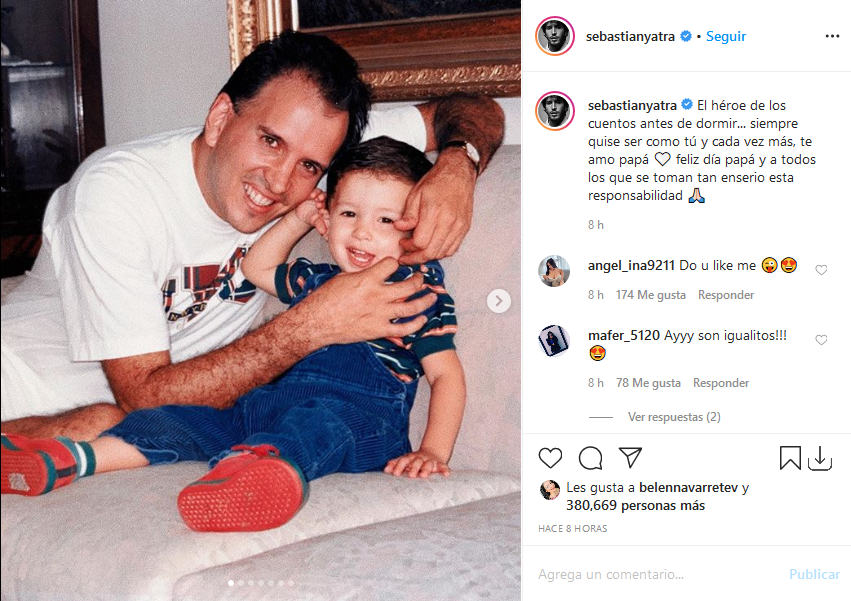Viewport: 851px width, 601px height.
Task: Expand Ver respuestas (2) replies
Action: point(674,417)
